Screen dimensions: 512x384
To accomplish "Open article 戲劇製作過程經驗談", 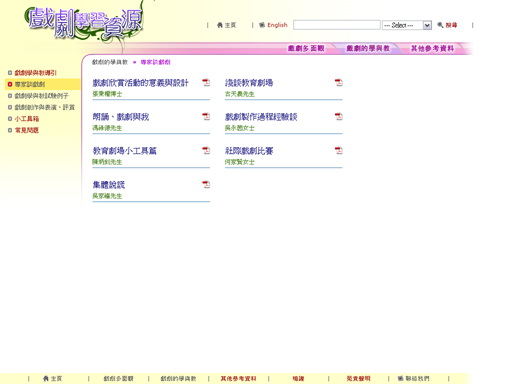I will (261, 117).
